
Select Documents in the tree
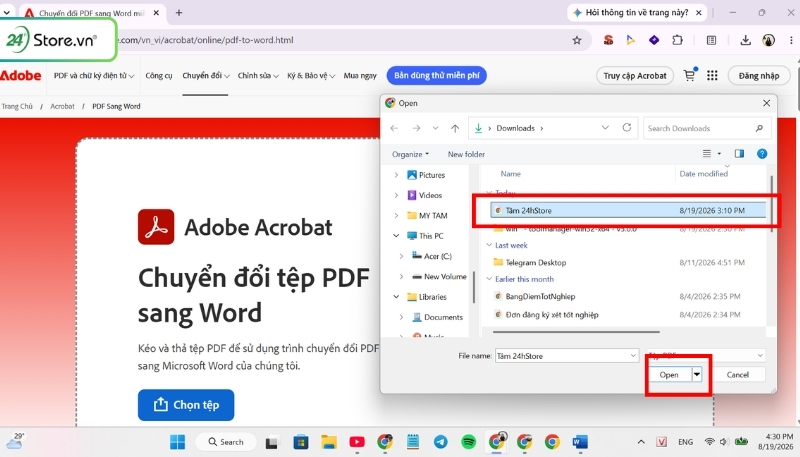tap(443, 317)
